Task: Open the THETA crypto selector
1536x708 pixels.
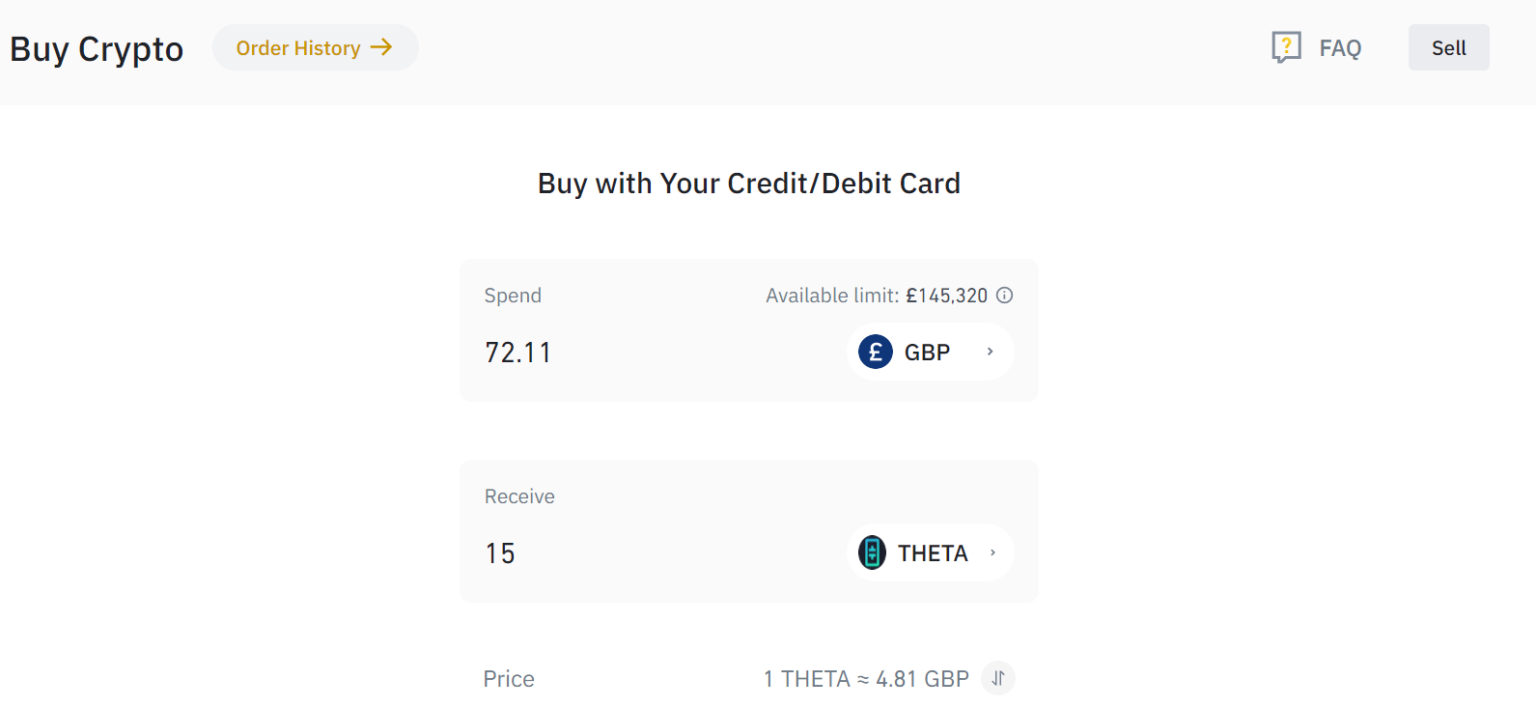Action: tap(931, 552)
